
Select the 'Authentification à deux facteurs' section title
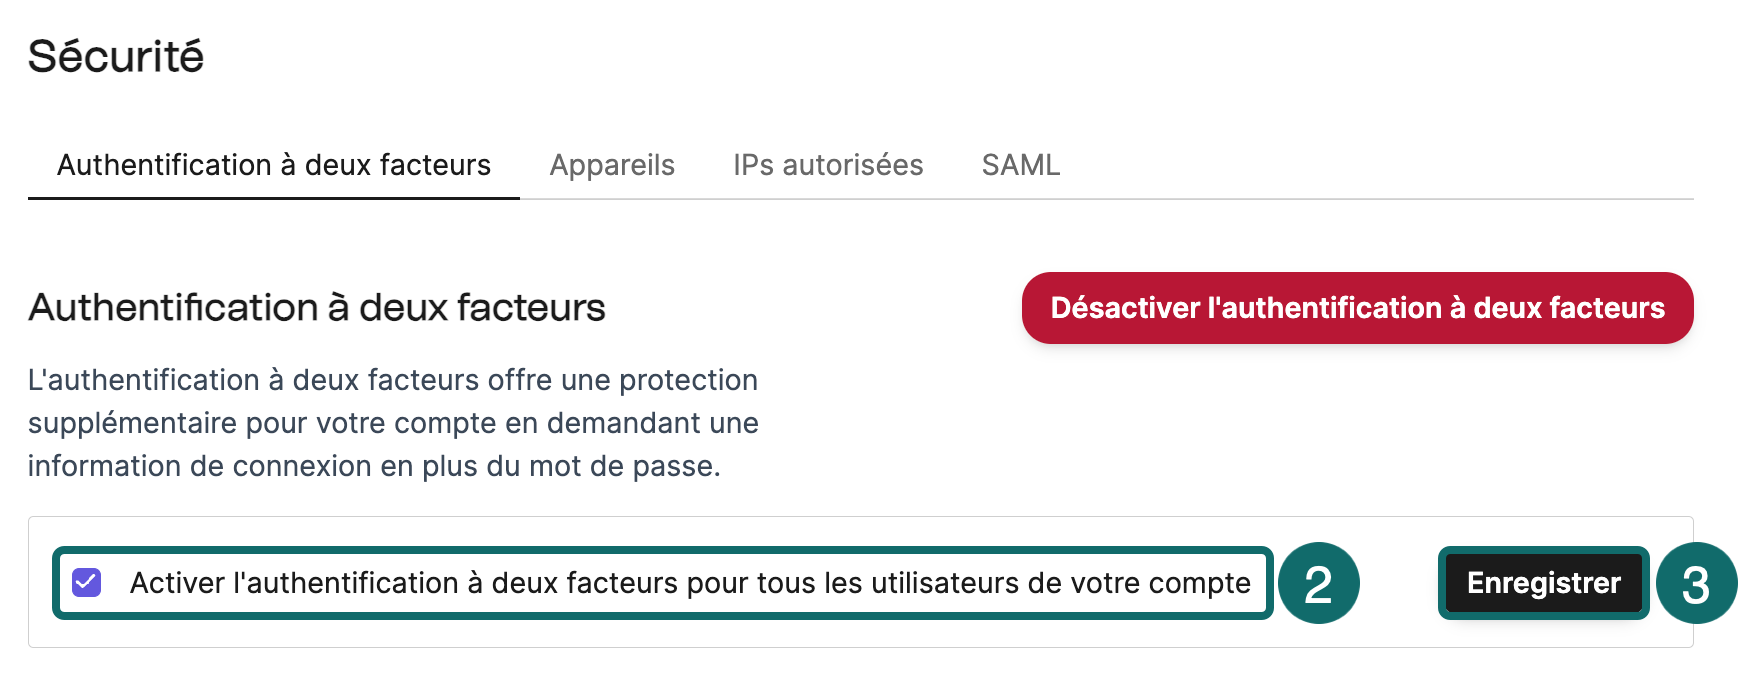(x=316, y=307)
